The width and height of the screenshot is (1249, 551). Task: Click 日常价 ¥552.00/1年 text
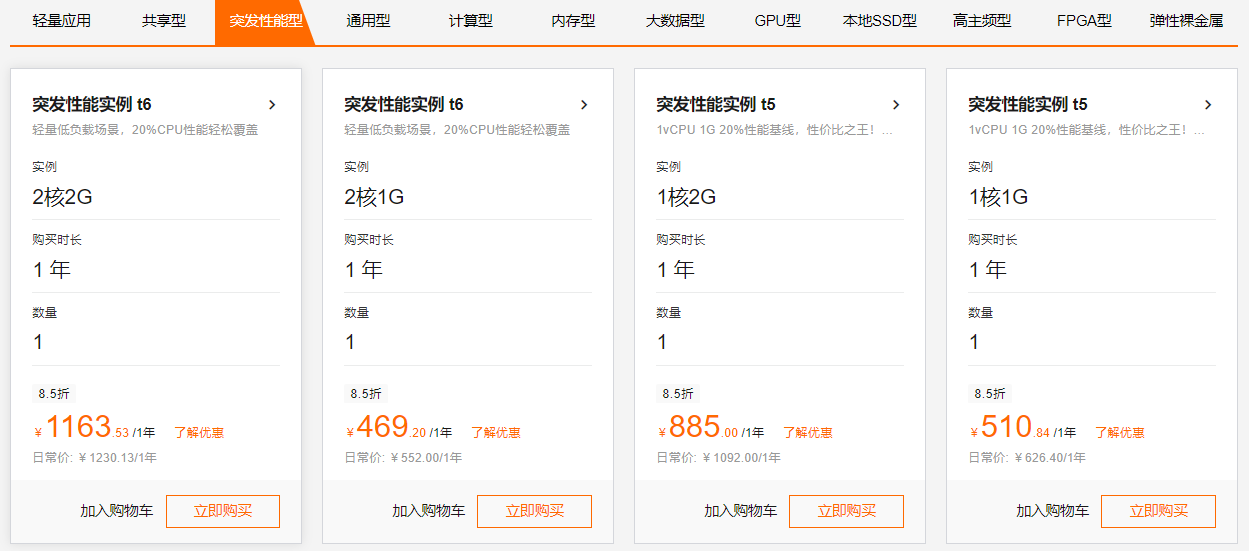403,458
